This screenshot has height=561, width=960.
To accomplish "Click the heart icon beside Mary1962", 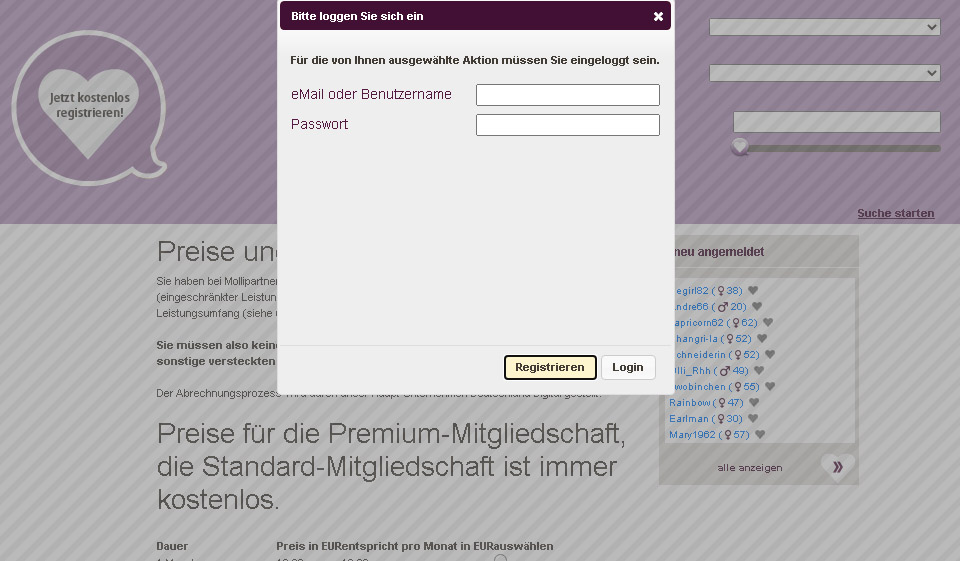I will [x=760, y=435].
